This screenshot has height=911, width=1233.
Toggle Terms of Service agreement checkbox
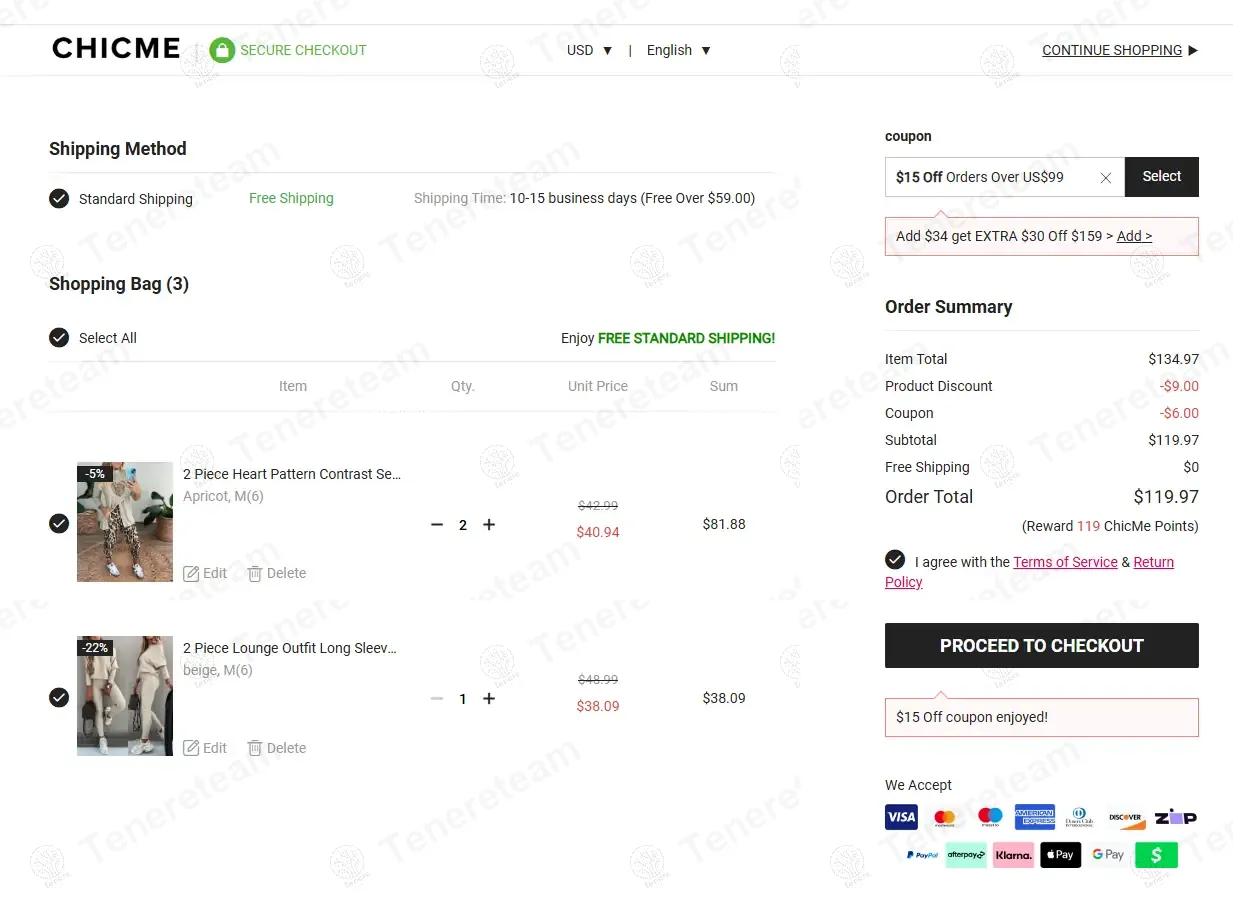895,560
